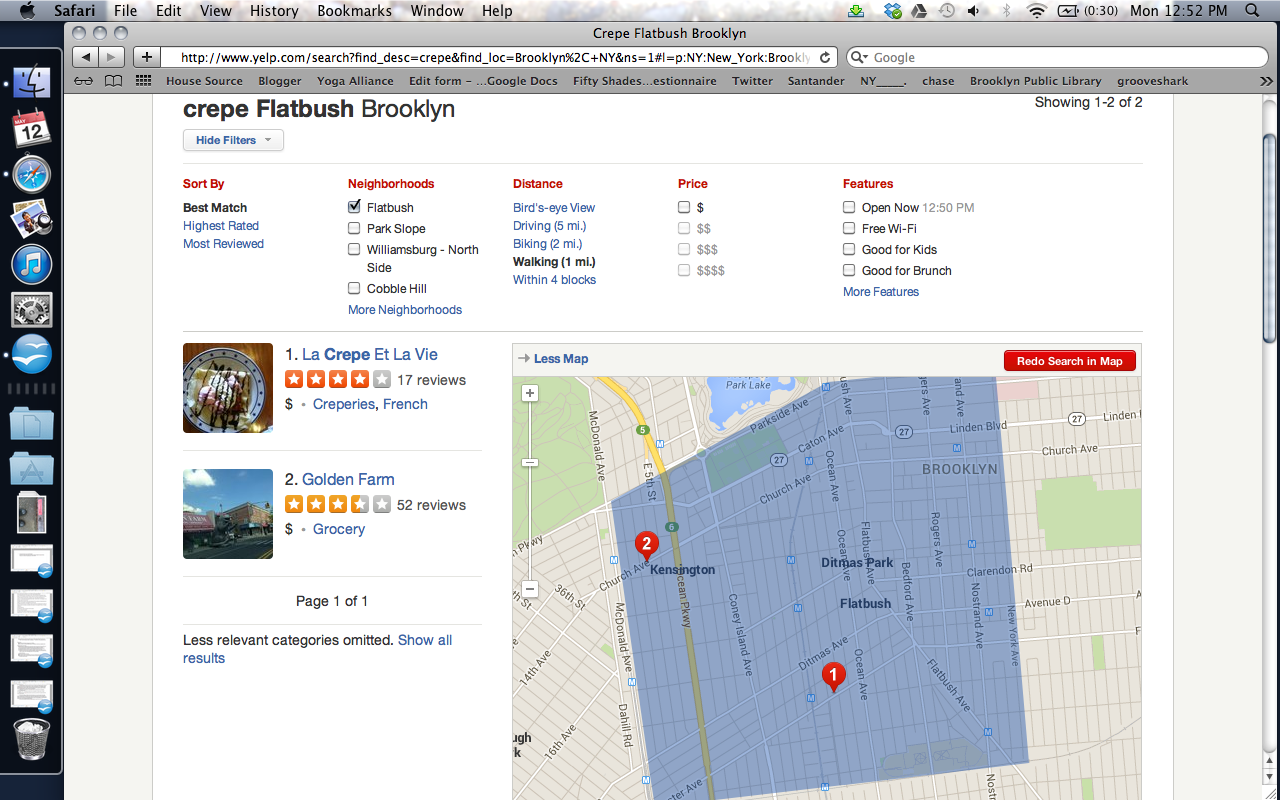Zoom out on the Yelp map

[530, 589]
